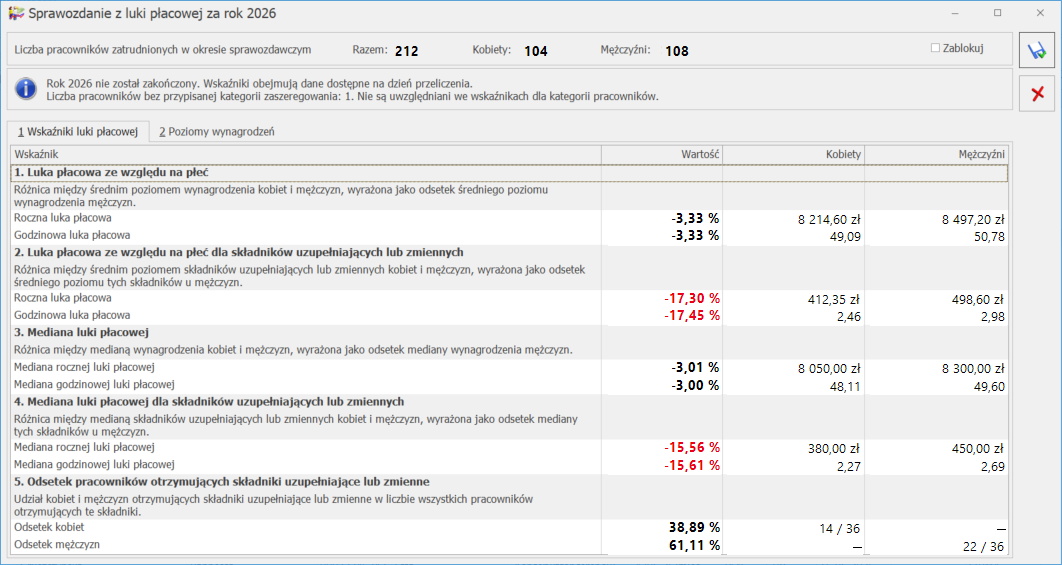The height and width of the screenshot is (565, 1062).
Task: Click the Wartość column header
Action: (662, 154)
